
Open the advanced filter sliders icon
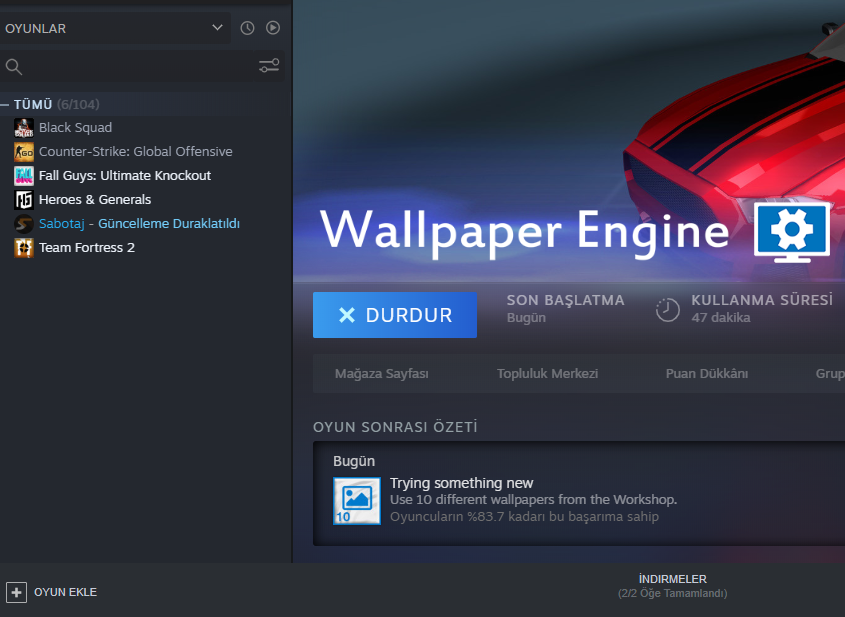pyautogui.click(x=269, y=66)
